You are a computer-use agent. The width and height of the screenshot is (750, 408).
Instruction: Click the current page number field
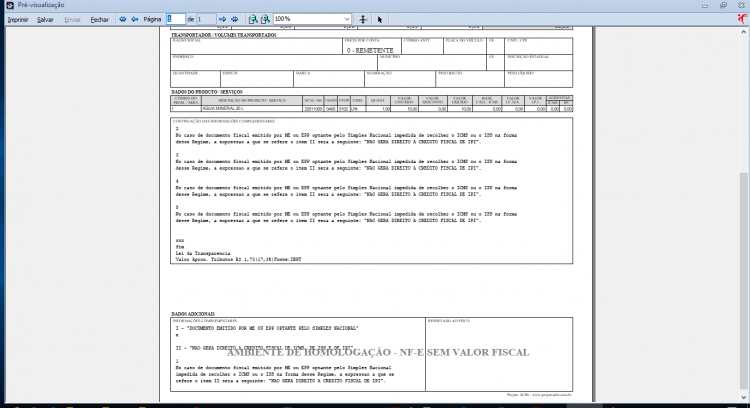click(176, 19)
